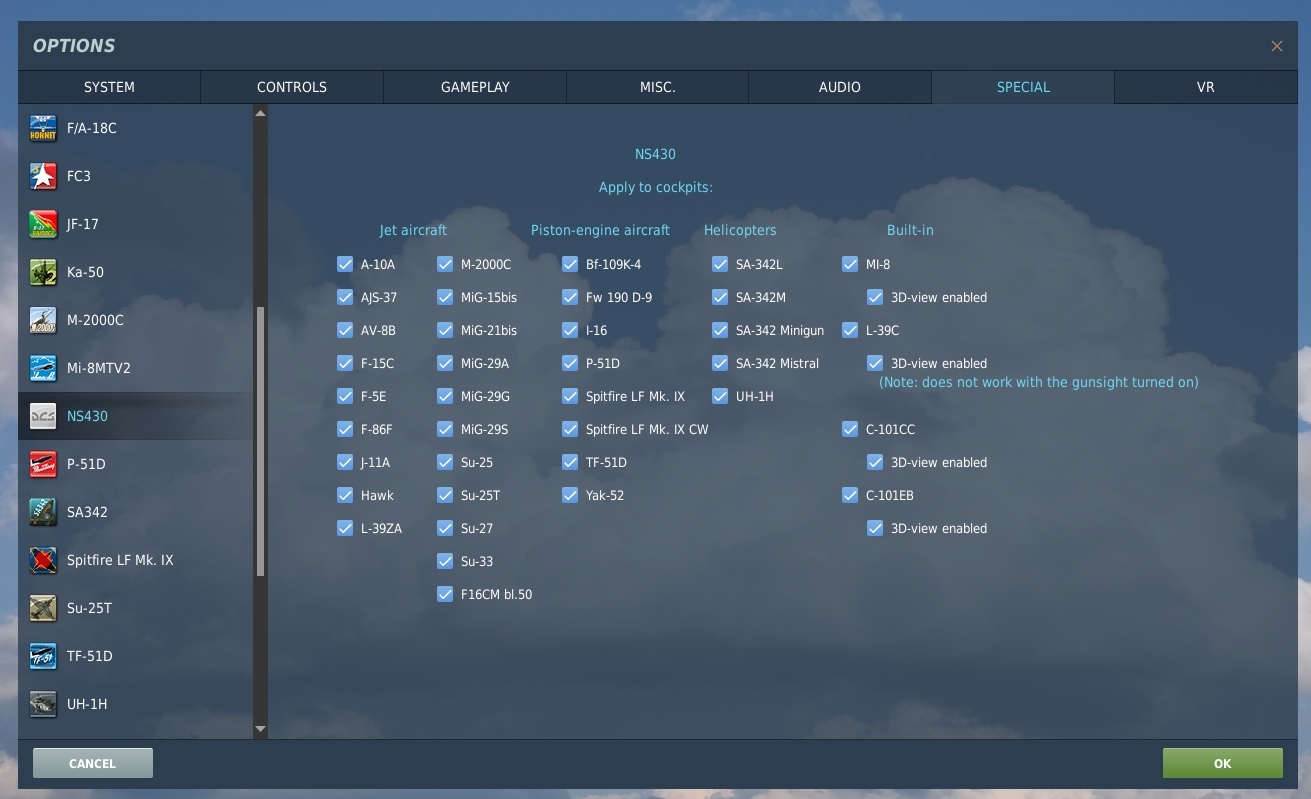Uncheck the F-86F checkbox

pyautogui.click(x=345, y=429)
